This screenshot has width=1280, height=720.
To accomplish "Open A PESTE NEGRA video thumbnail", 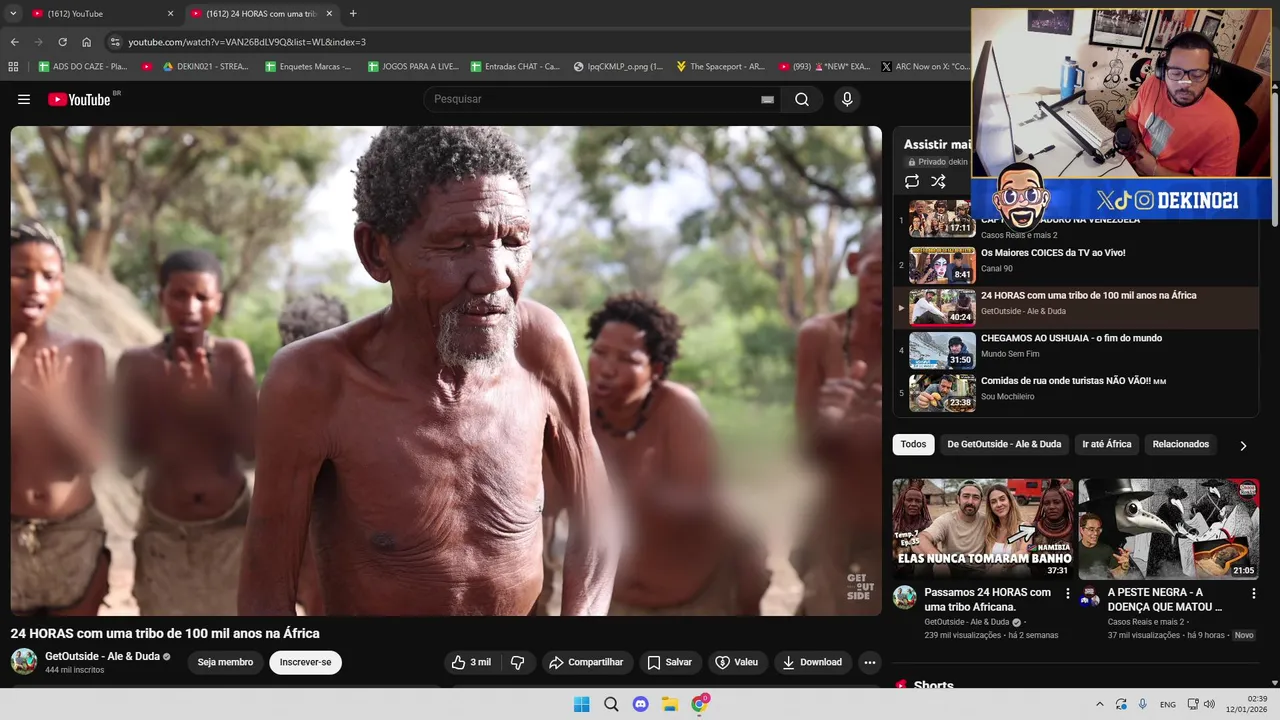I will 1168,528.
